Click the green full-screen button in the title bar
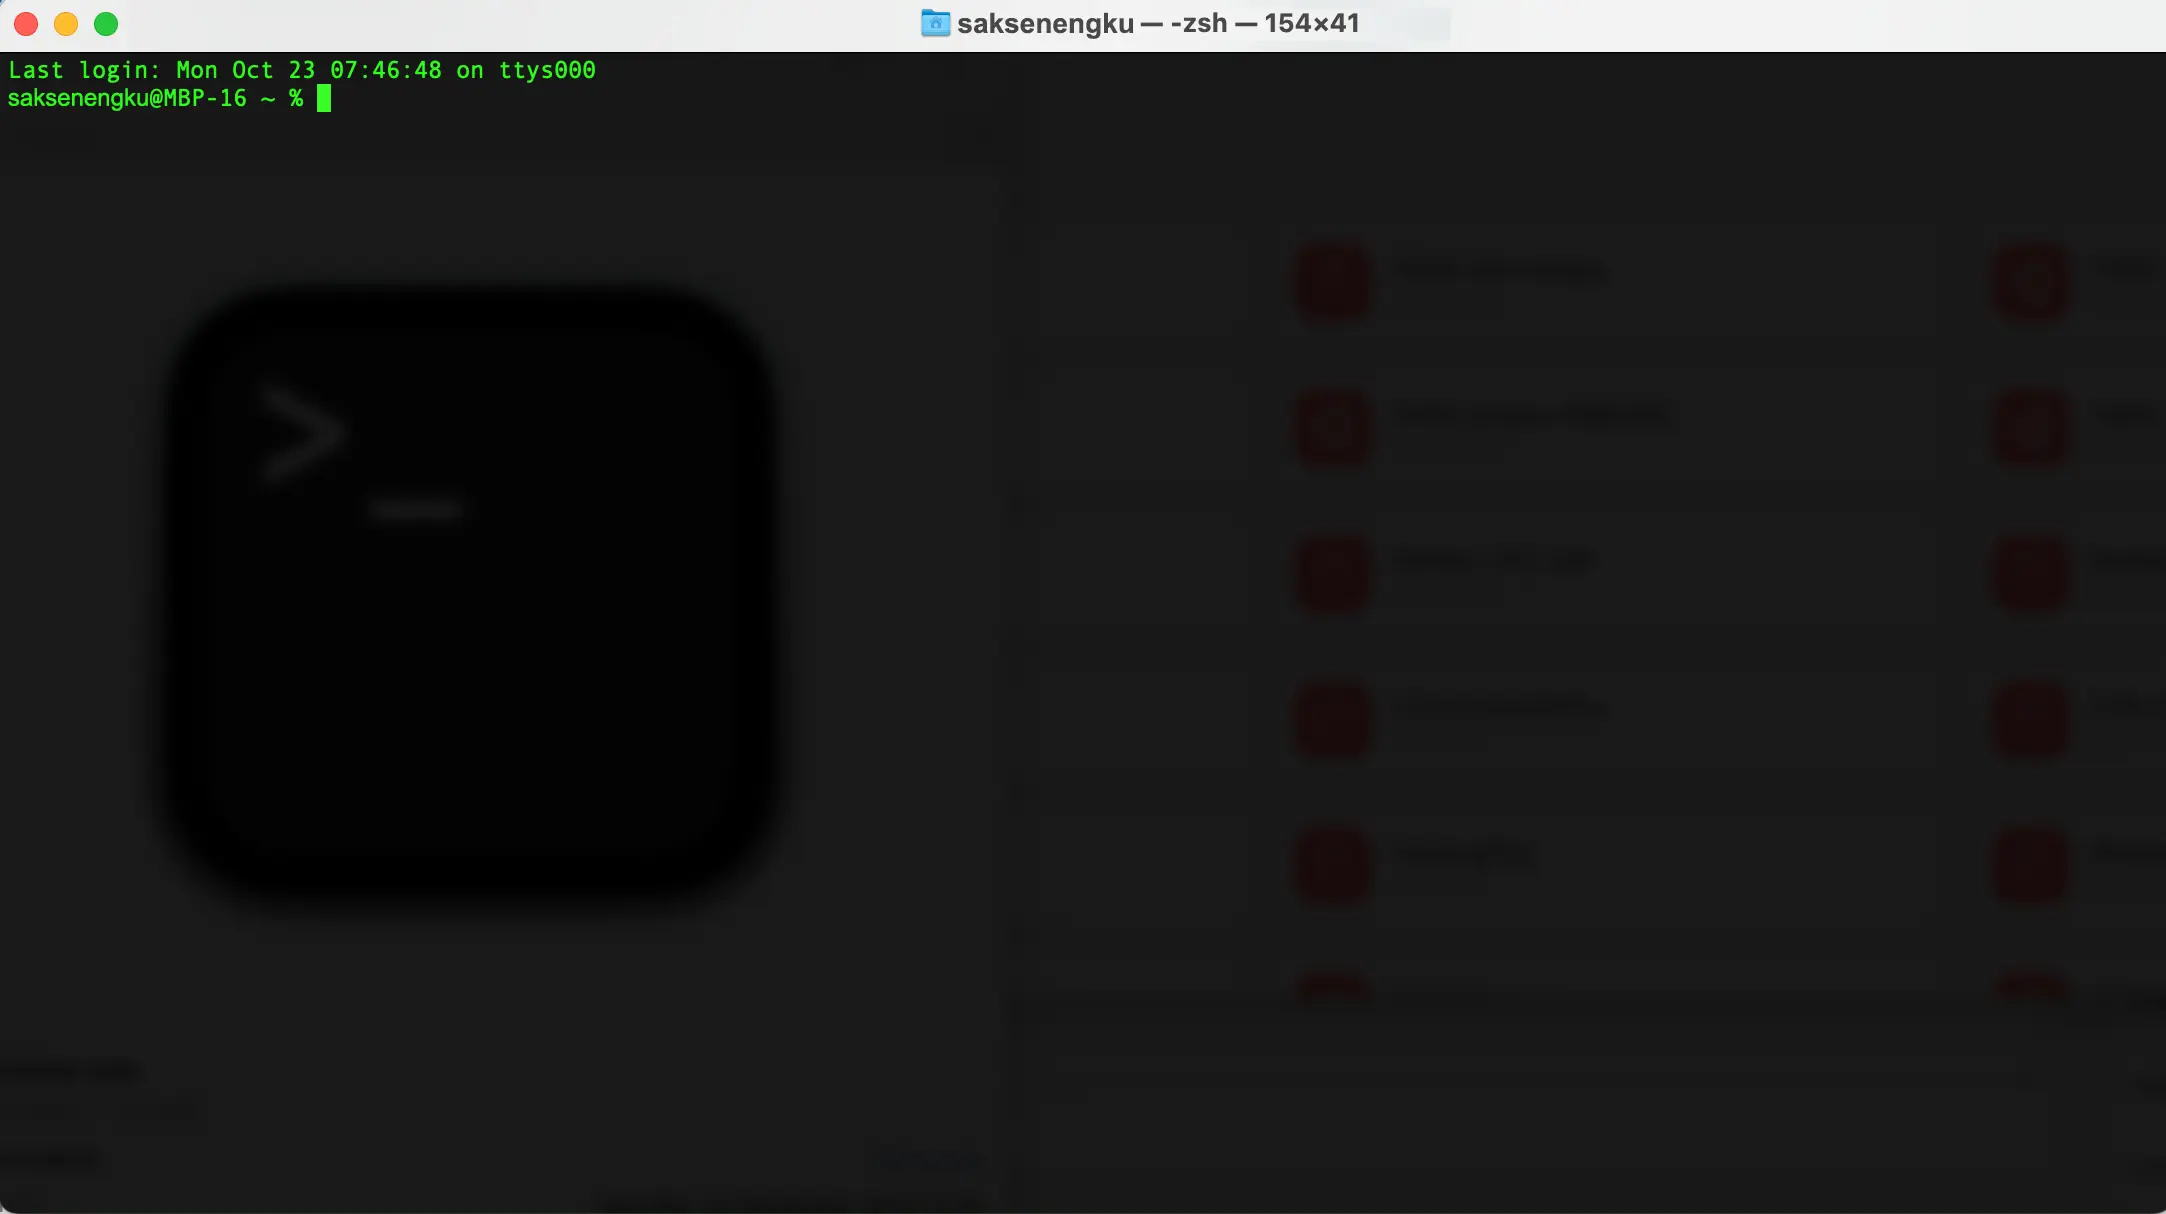 click(106, 24)
